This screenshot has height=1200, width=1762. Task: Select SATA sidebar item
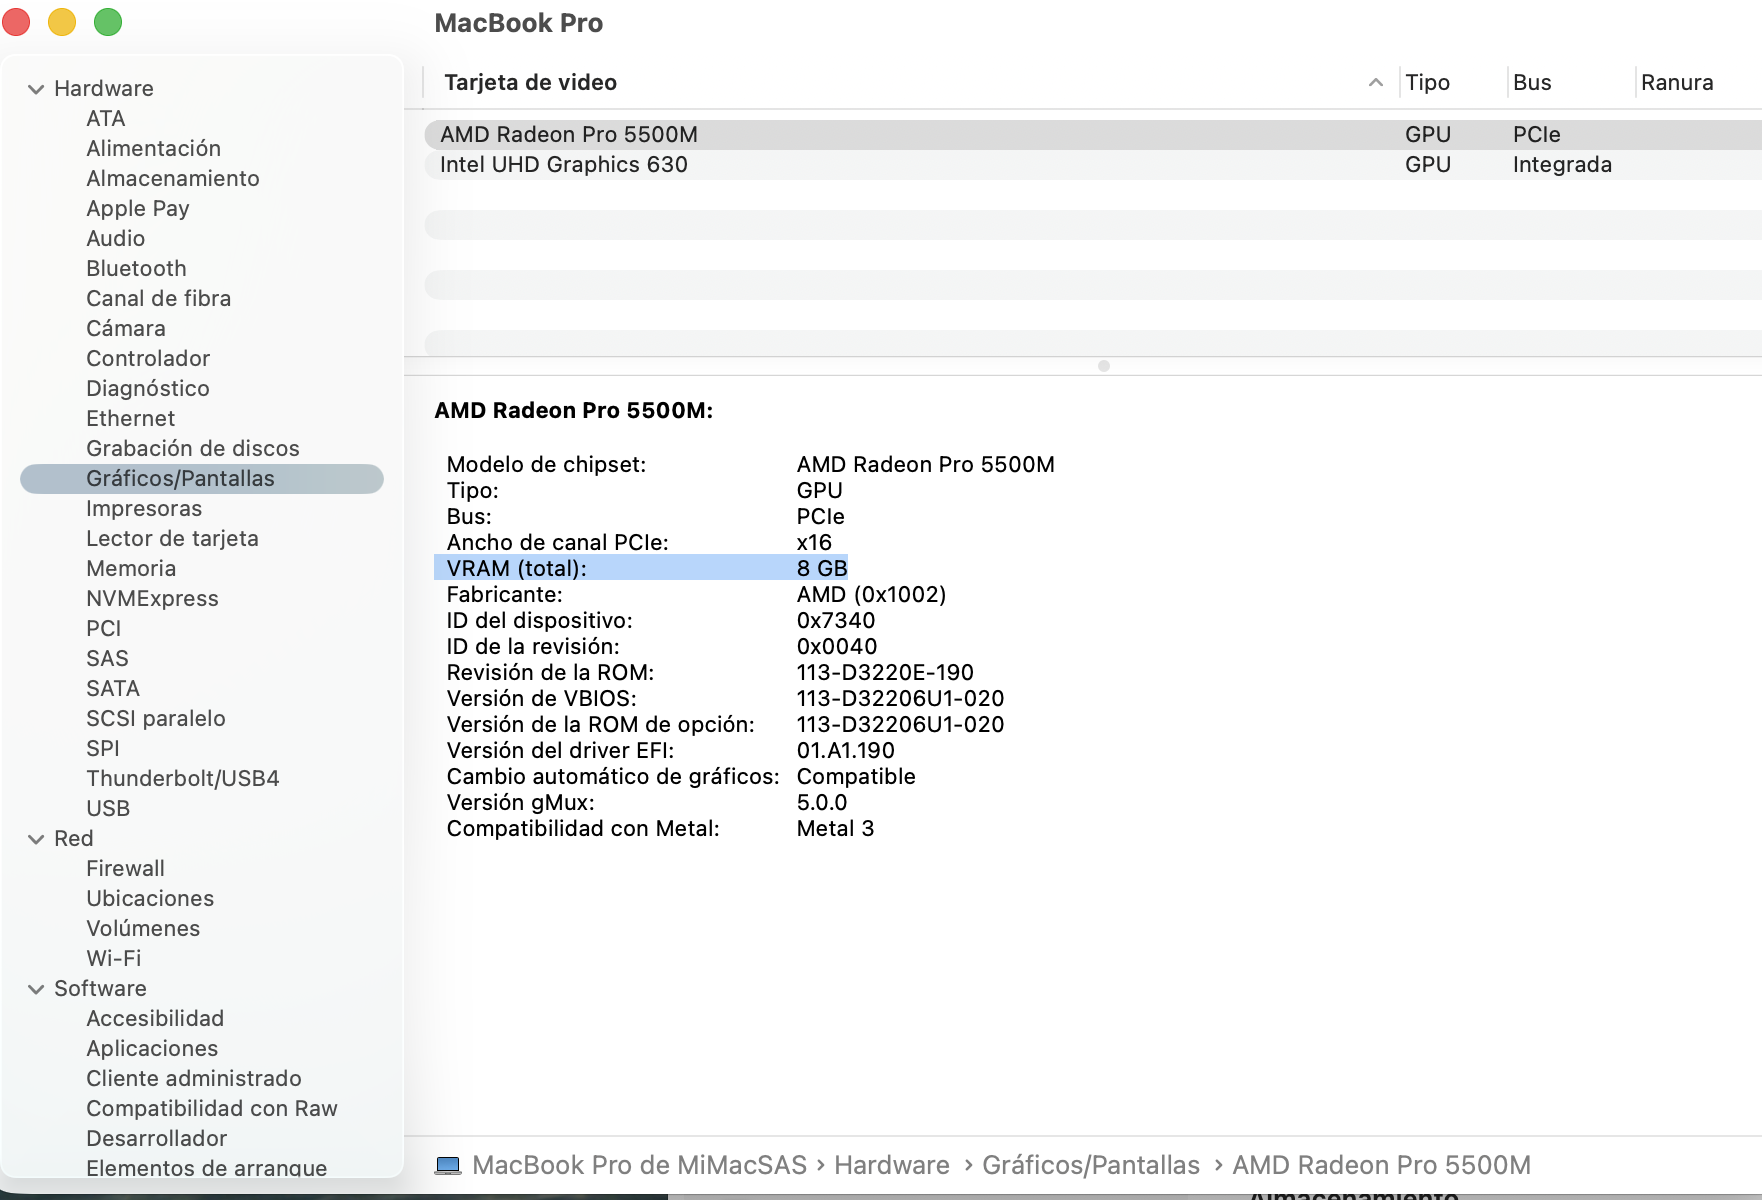pos(112,689)
